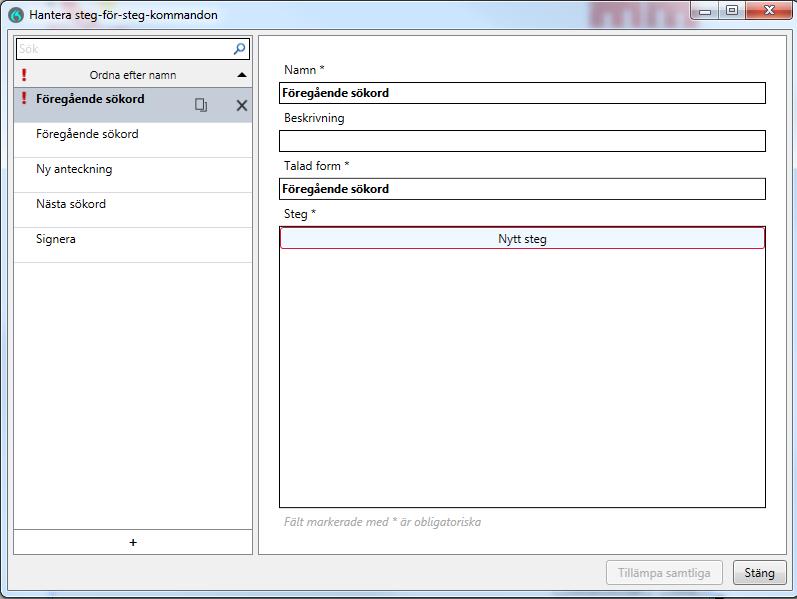Click the Beskrivning input field
The width and height of the screenshot is (797, 599).
click(x=522, y=141)
